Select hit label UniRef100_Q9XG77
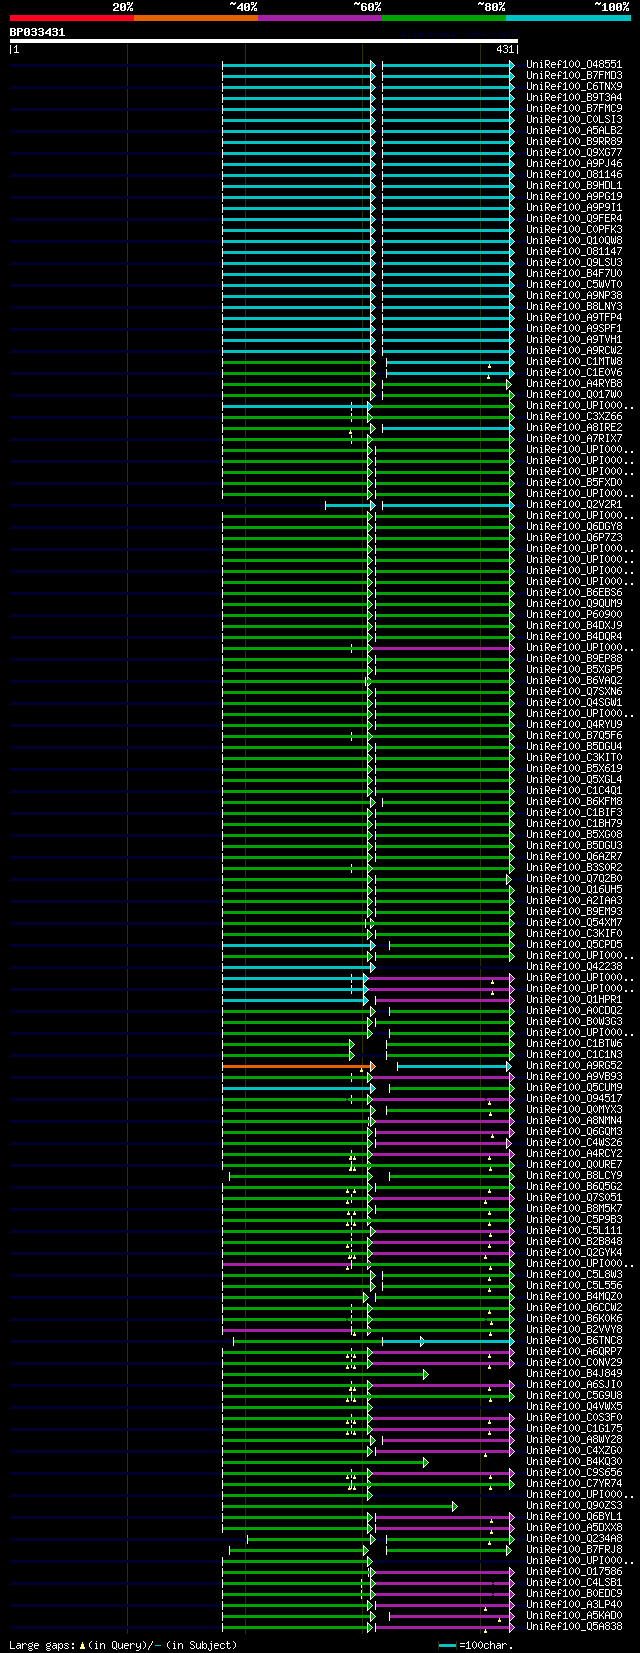This screenshot has width=640, height=1653. pyautogui.click(x=574, y=153)
